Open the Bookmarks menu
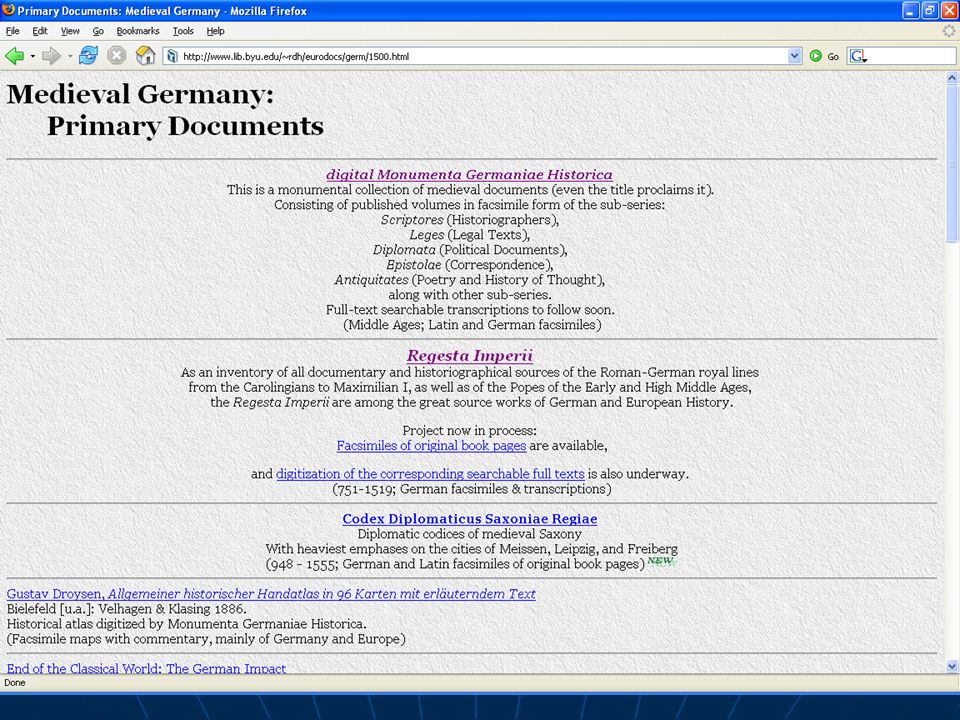 138,31
